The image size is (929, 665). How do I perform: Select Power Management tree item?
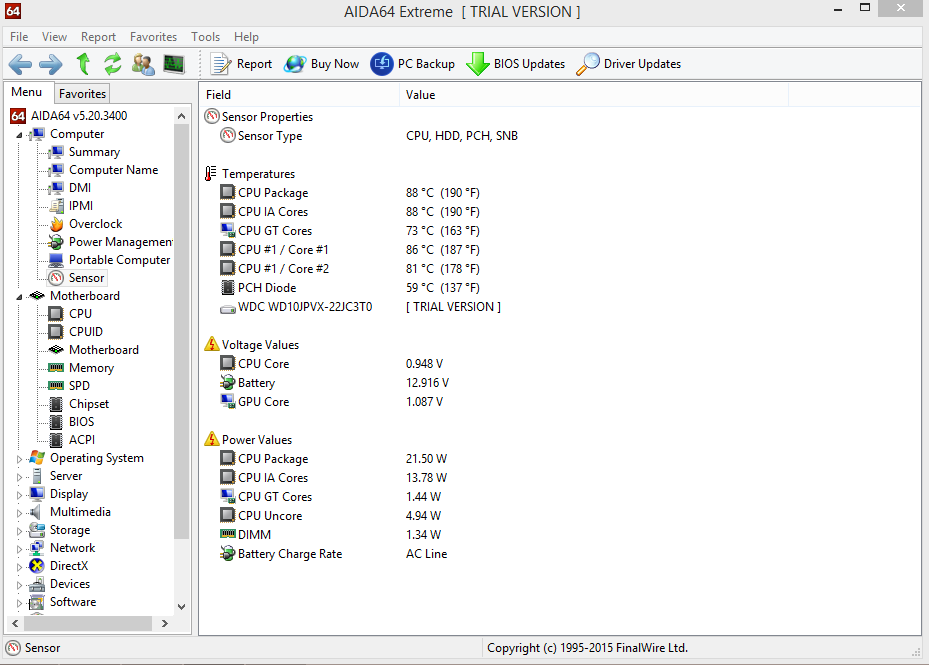(120, 242)
